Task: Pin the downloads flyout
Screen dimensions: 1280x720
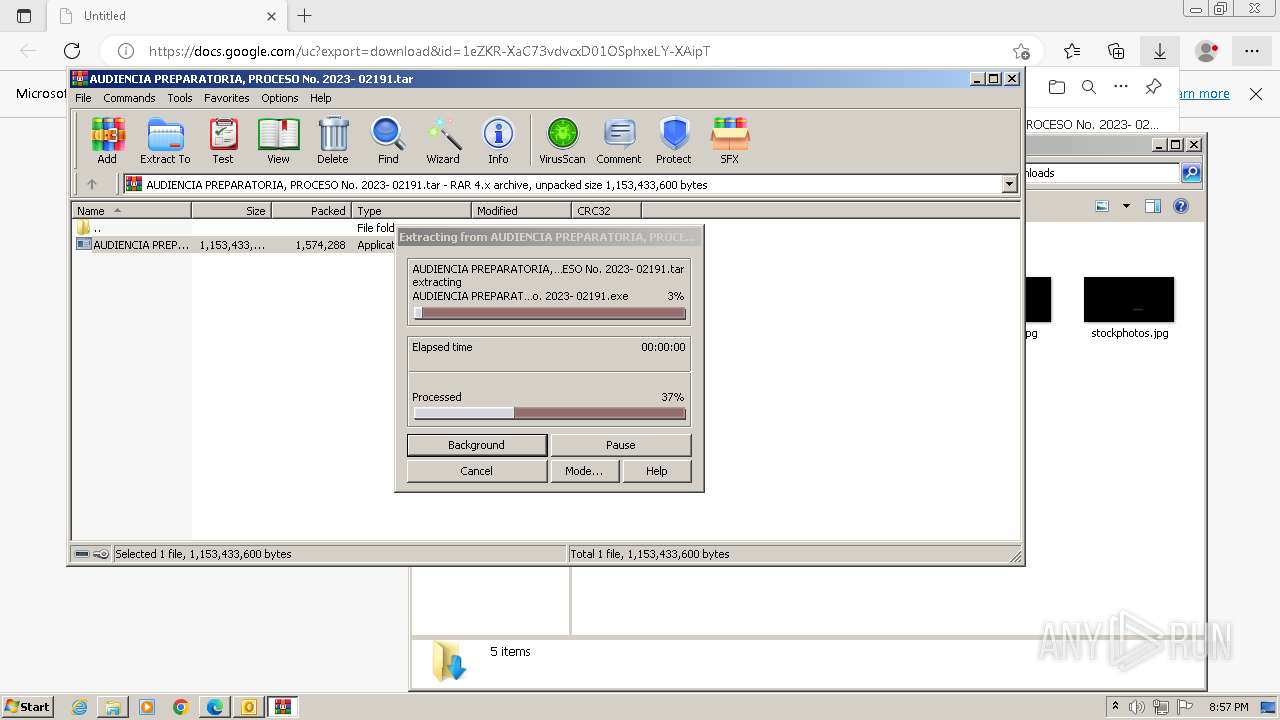Action: (x=1153, y=87)
